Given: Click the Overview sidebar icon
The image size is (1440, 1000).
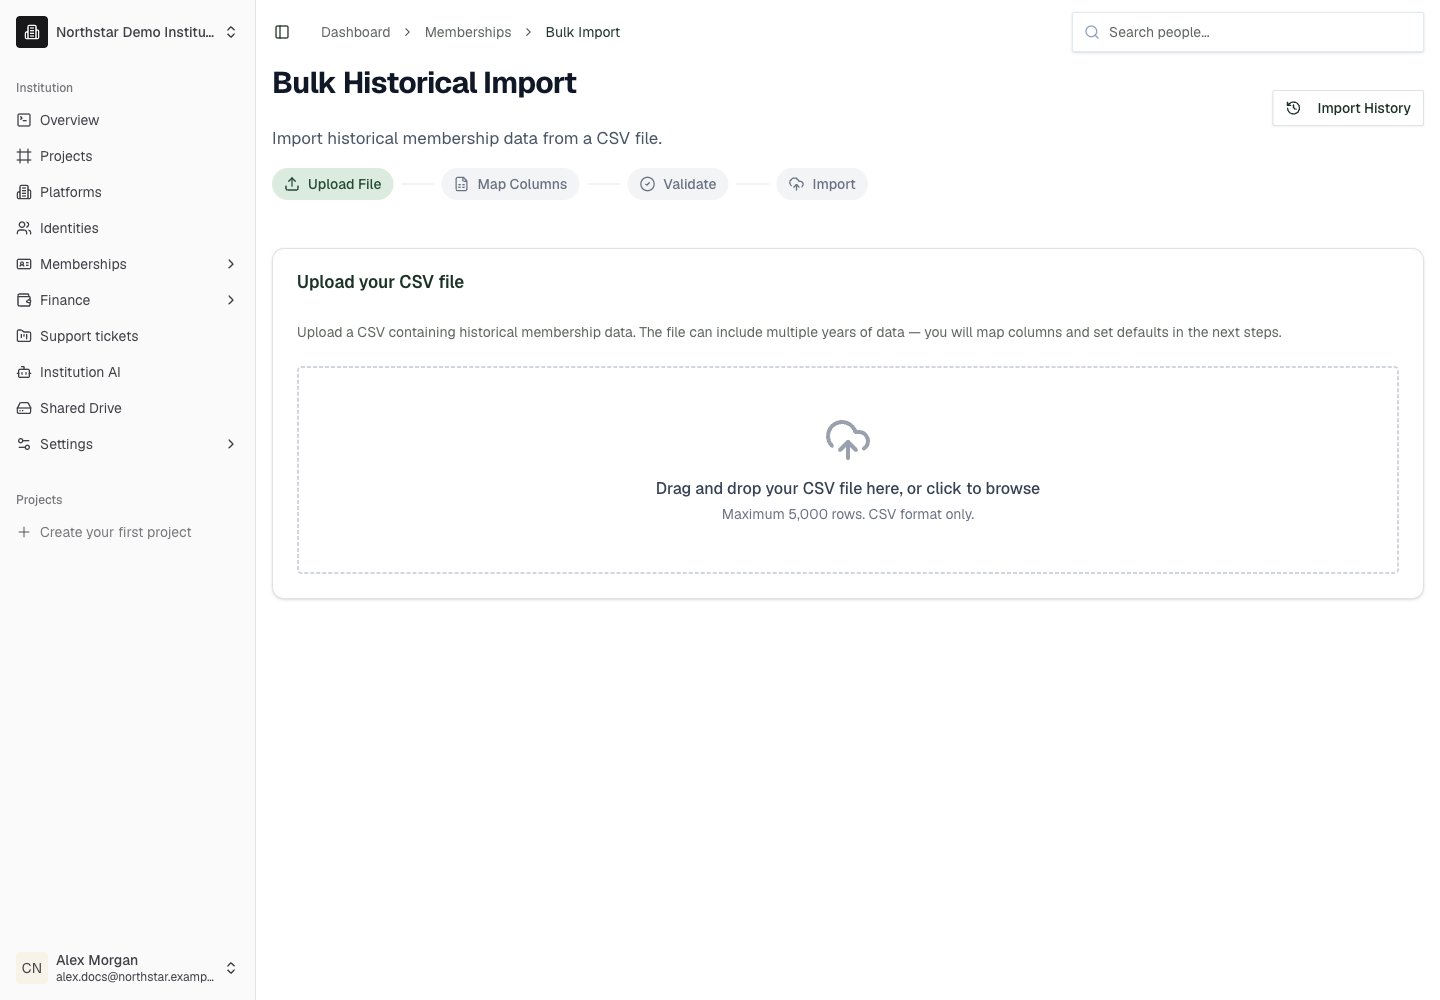Looking at the screenshot, I should coord(24,120).
